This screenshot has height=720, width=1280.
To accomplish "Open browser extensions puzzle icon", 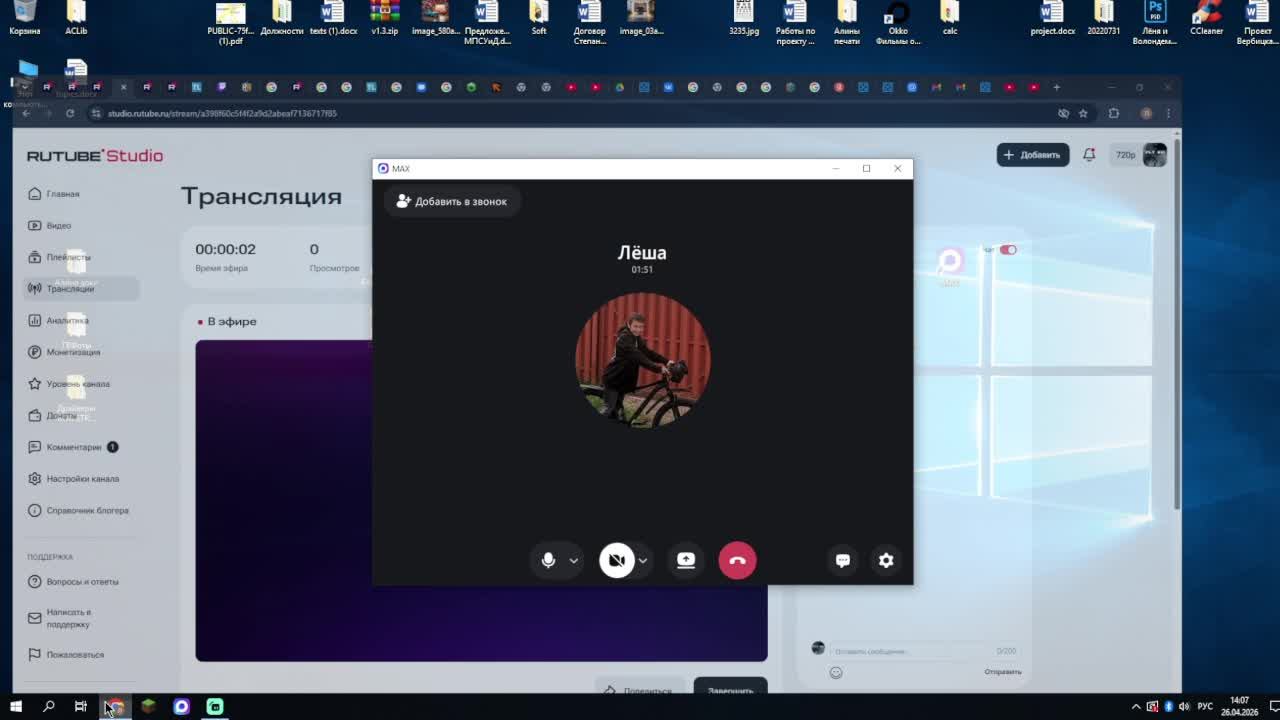I will 1114,113.
